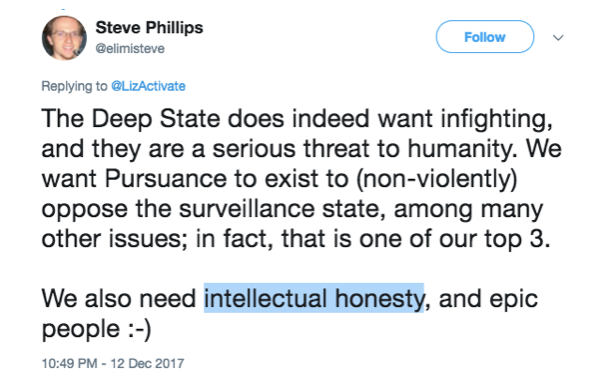Click the Steve Phillips display name

[x=149, y=28]
